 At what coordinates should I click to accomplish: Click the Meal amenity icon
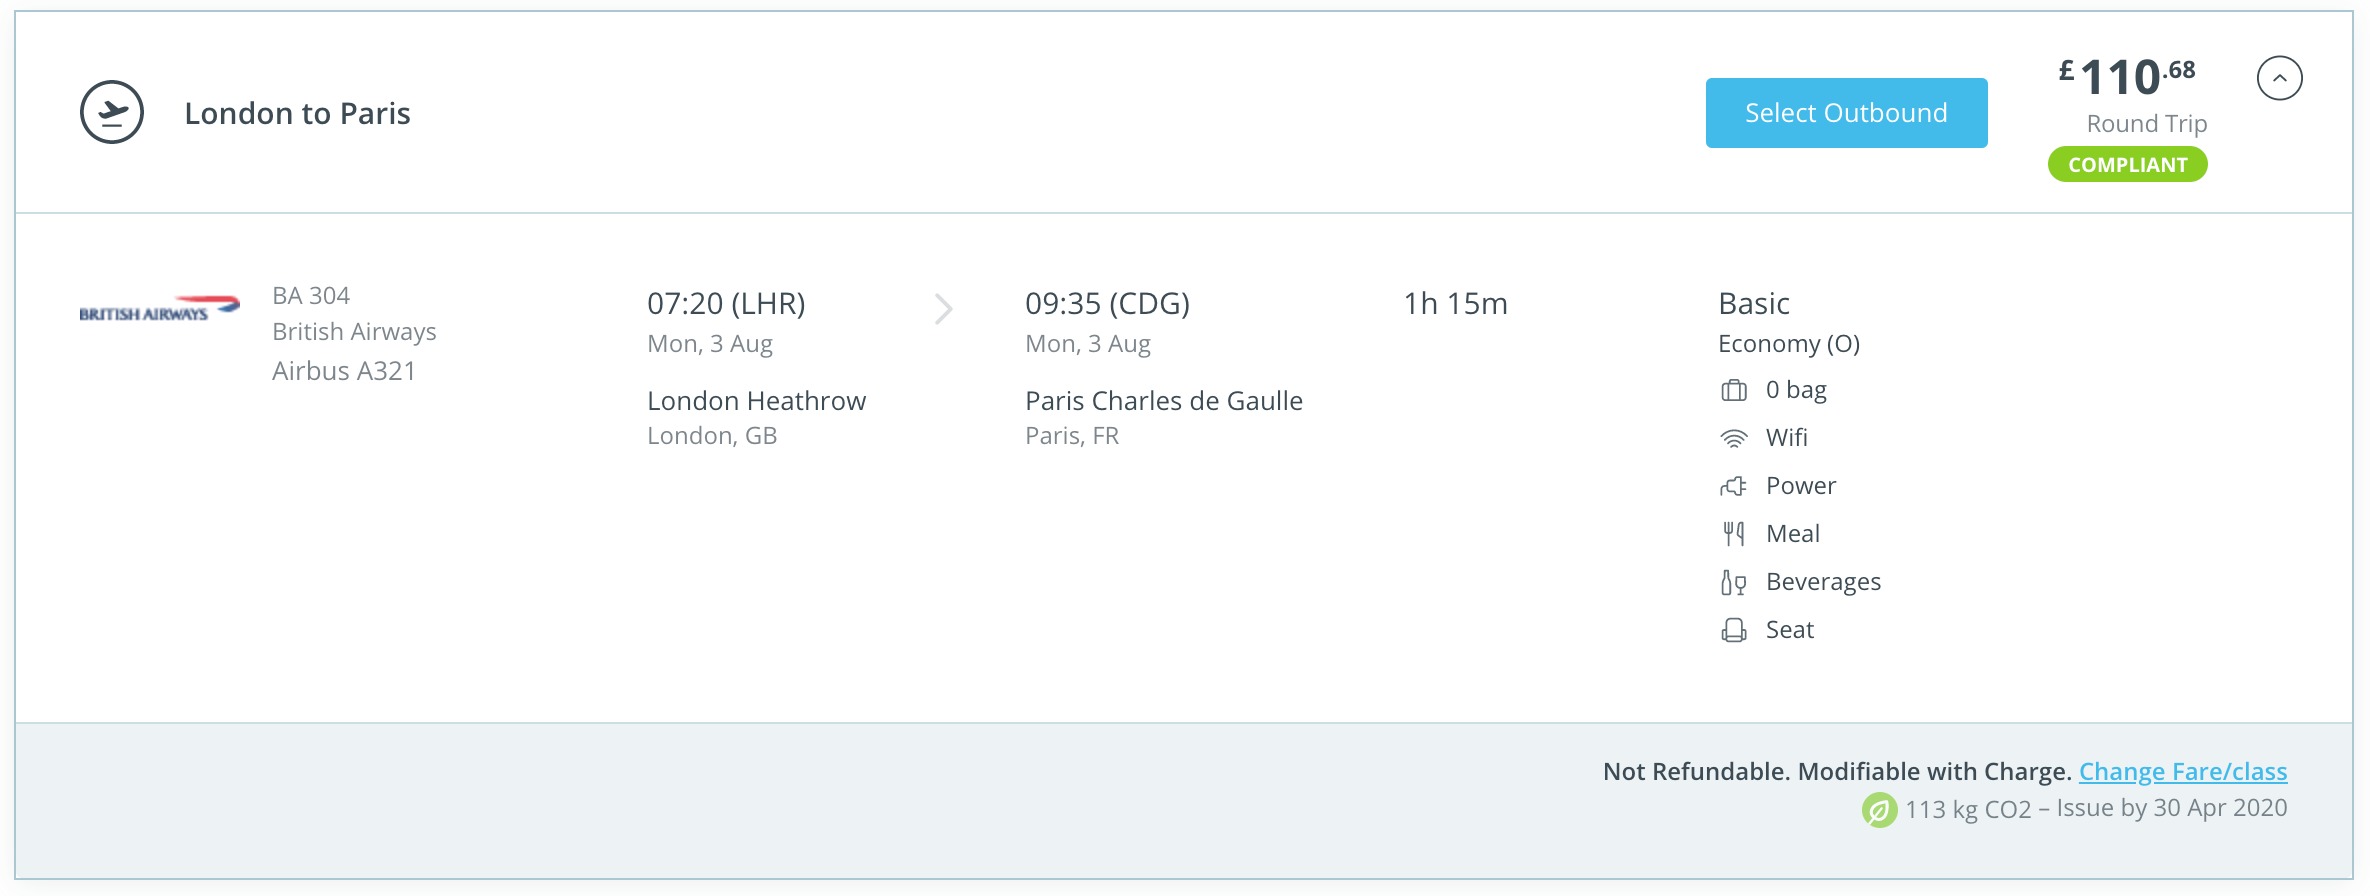(x=1732, y=533)
